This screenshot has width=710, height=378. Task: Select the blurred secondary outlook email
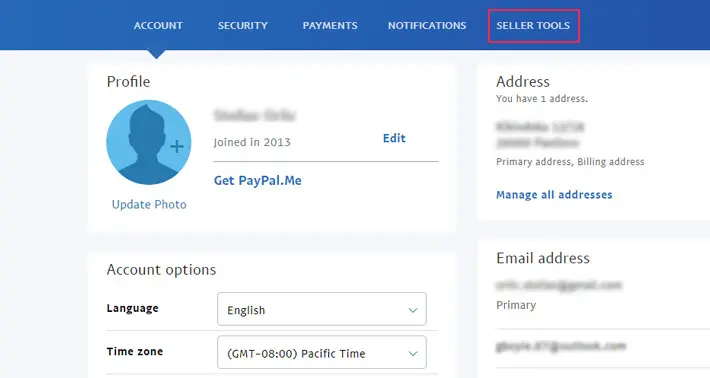pos(561,346)
